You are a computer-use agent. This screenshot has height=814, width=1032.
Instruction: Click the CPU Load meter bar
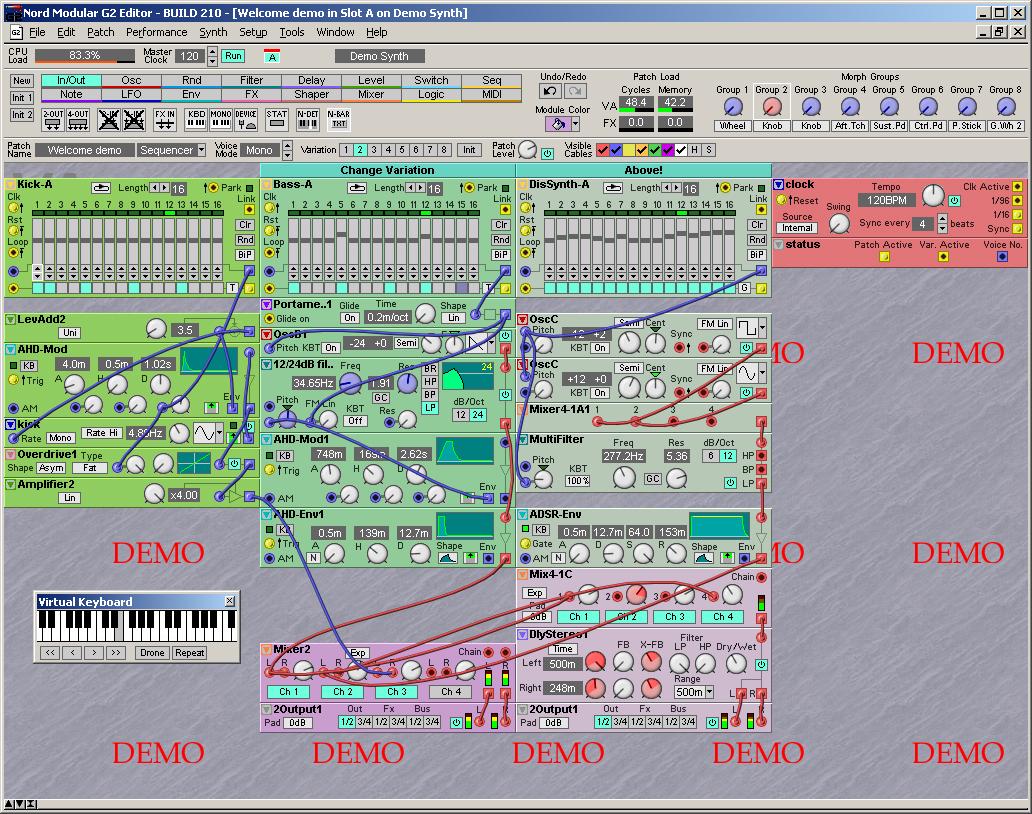pos(85,56)
